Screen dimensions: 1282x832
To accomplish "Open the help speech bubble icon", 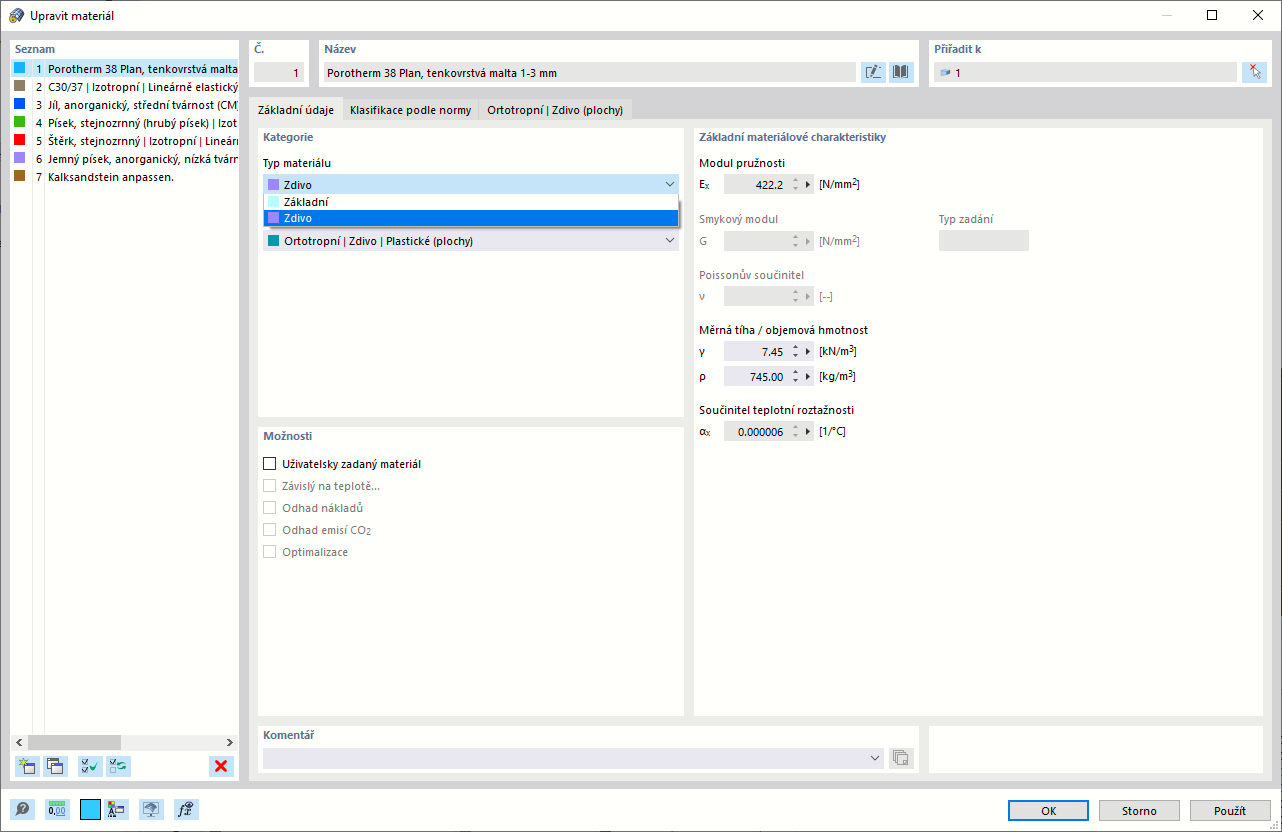I will click(x=22, y=810).
